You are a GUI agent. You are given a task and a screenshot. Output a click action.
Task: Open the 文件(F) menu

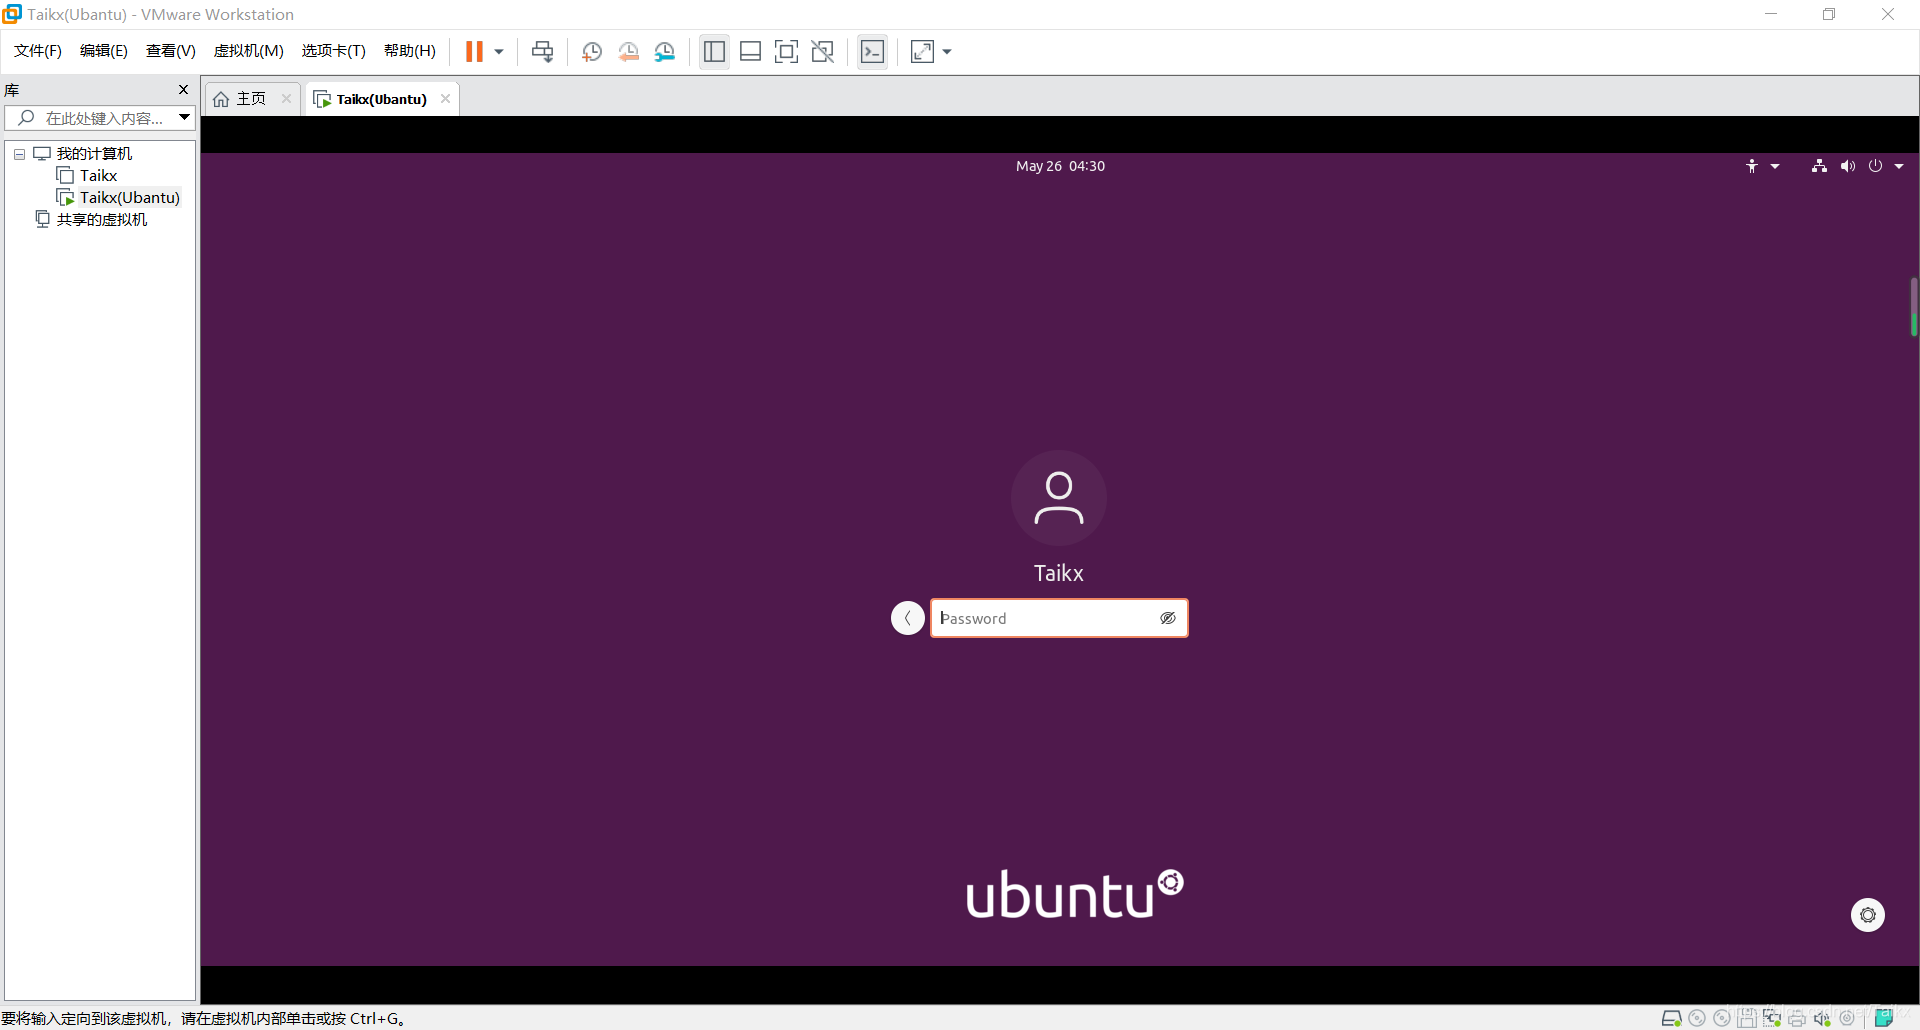click(x=38, y=51)
